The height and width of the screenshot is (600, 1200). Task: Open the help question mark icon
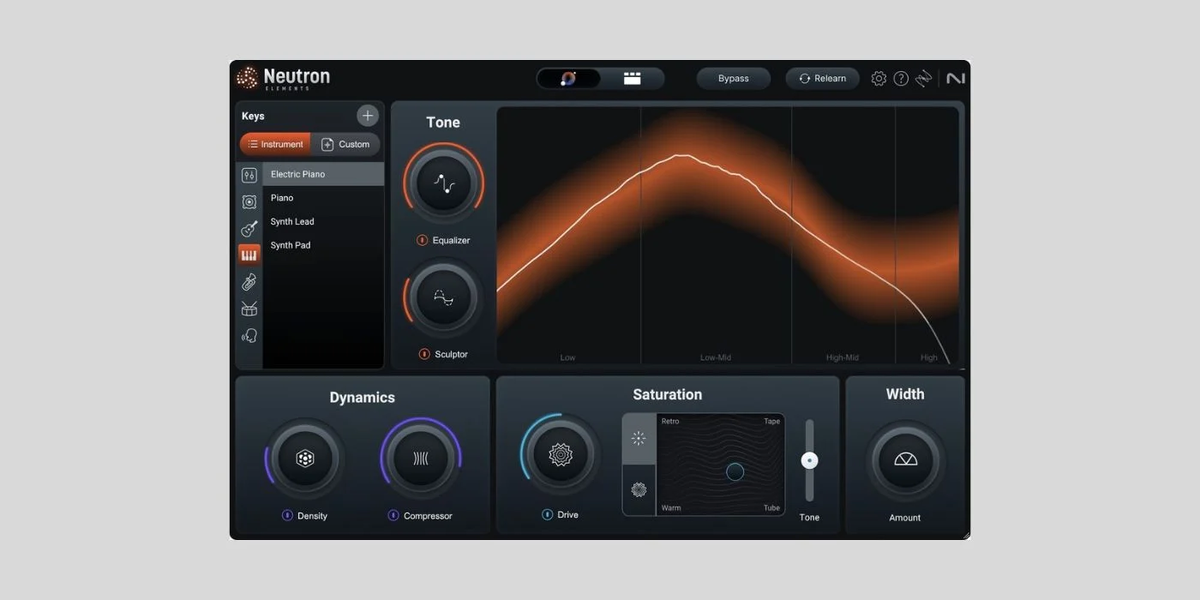coord(901,78)
